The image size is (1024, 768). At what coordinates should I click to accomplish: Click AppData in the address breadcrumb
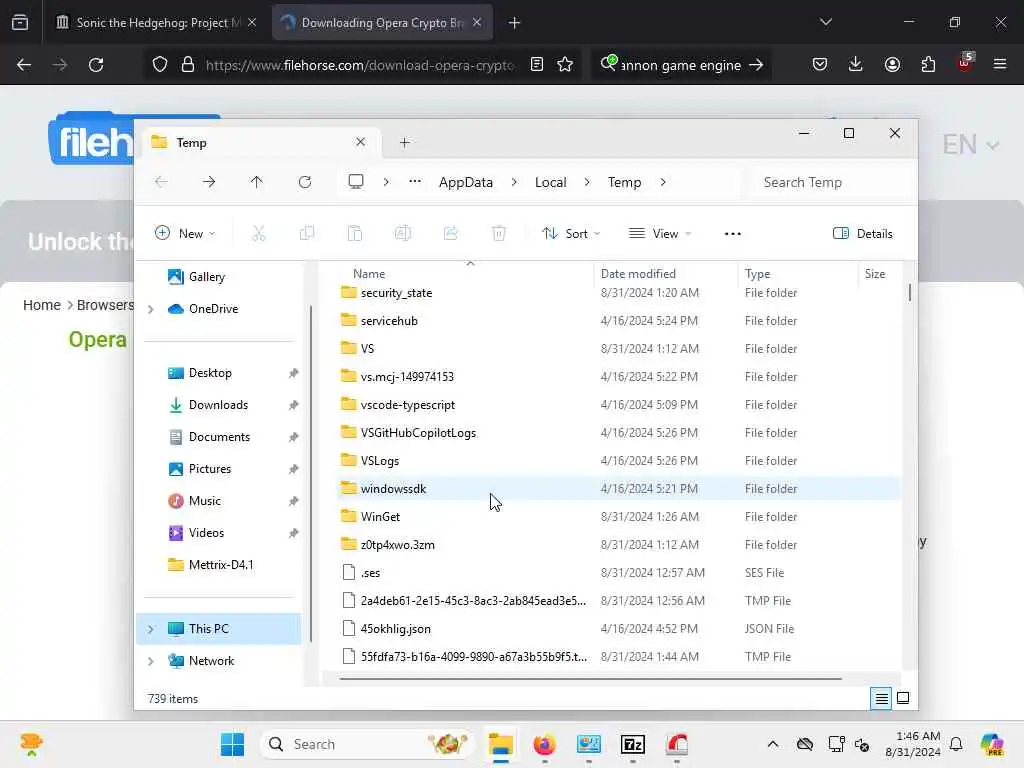pyautogui.click(x=466, y=182)
